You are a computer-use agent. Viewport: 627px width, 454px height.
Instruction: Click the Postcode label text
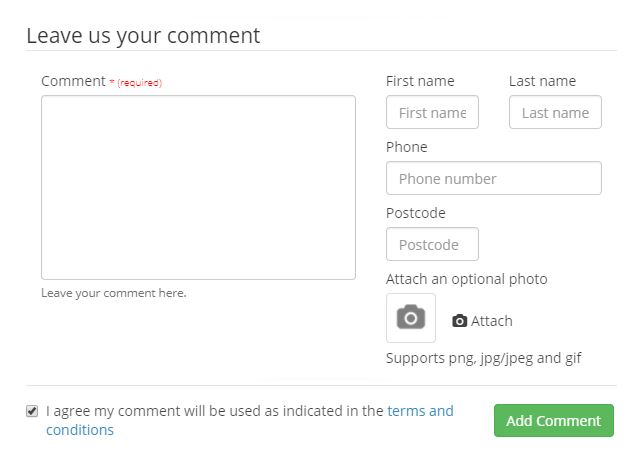tap(415, 213)
